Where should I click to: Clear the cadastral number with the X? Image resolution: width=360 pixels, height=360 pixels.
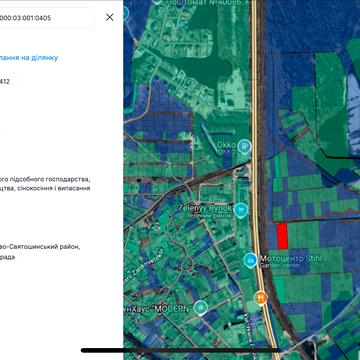[x=109, y=17]
